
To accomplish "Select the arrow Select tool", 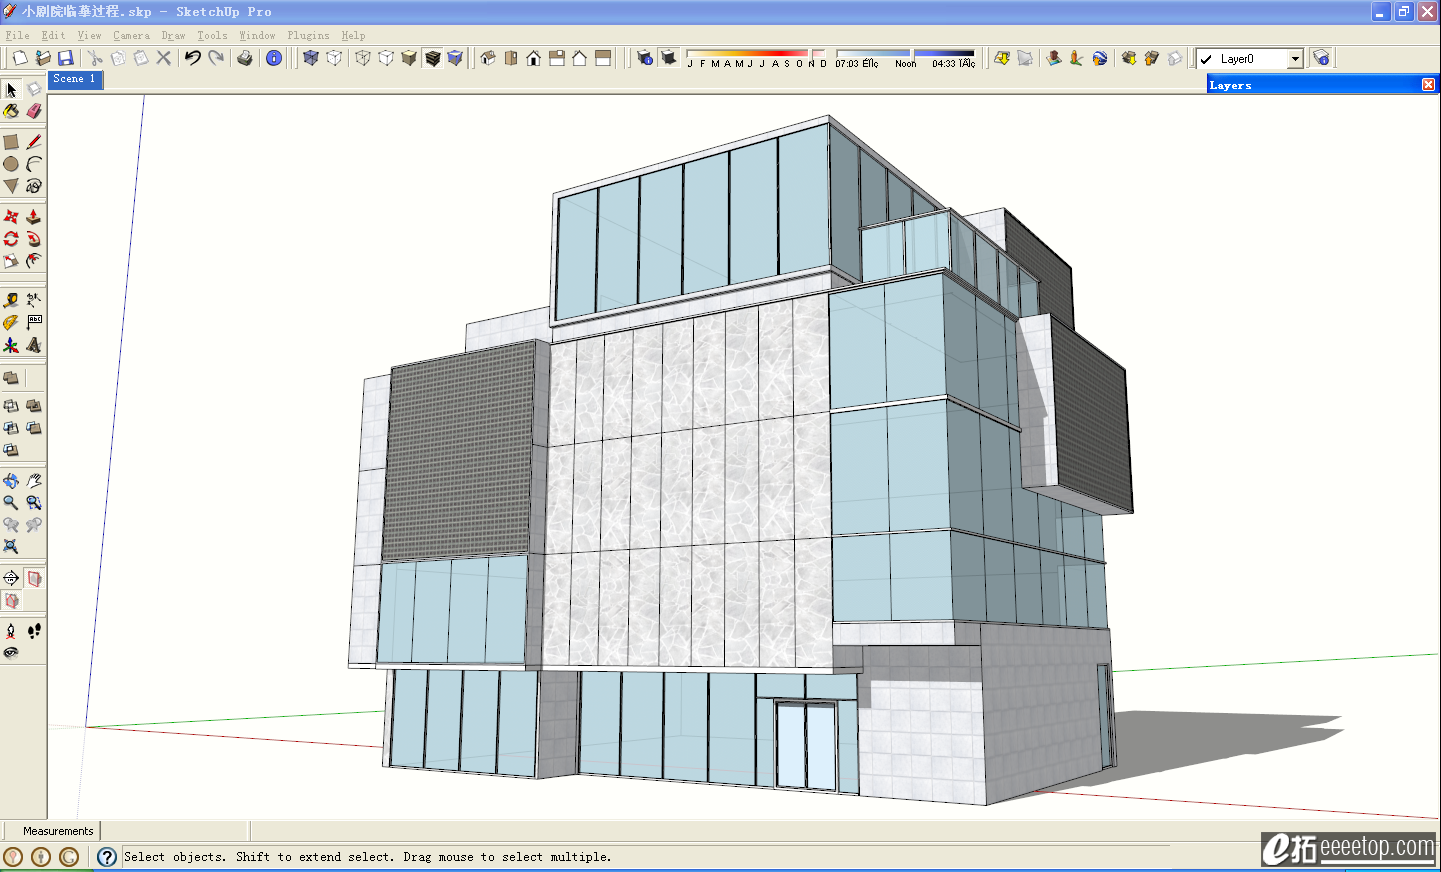I will 11,89.
